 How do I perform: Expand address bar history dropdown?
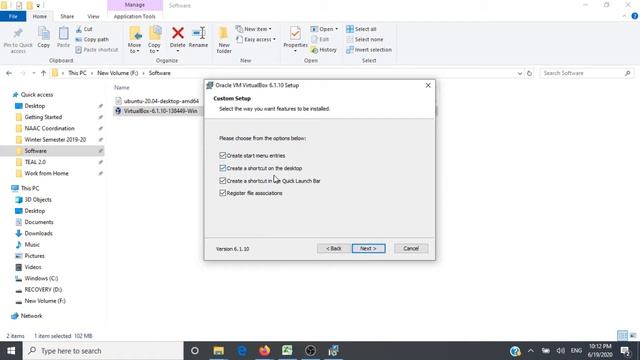(x=520, y=73)
